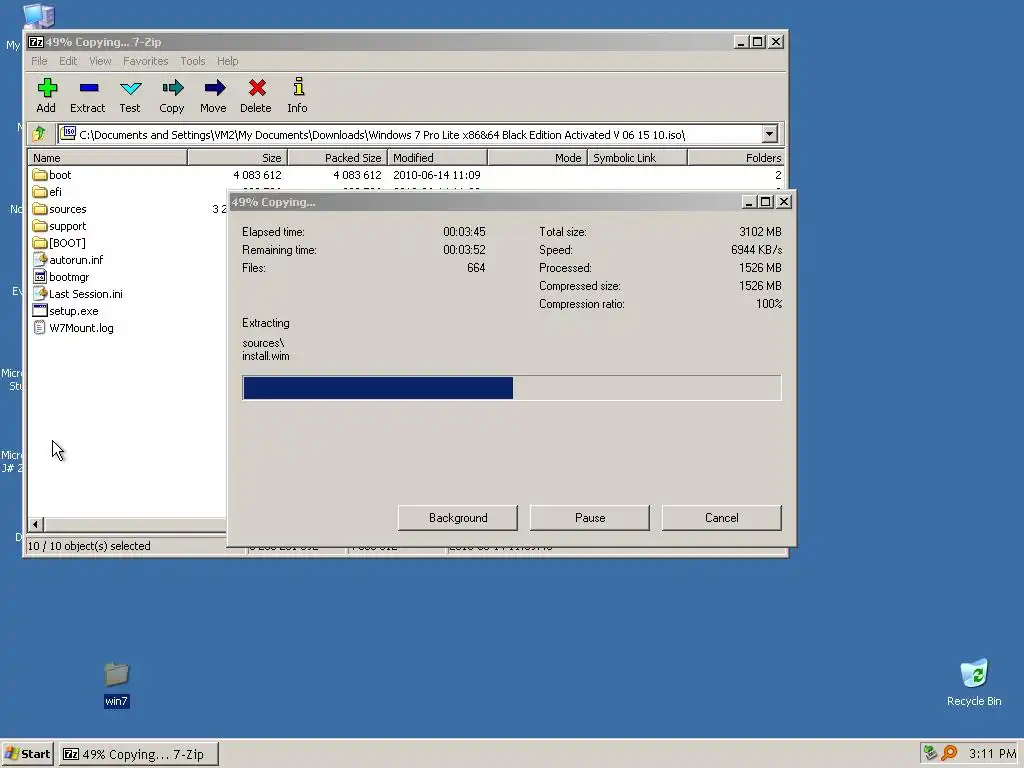The width and height of the screenshot is (1024, 768).
Task: Select the Last Session.ini file icon
Action: click(40, 294)
